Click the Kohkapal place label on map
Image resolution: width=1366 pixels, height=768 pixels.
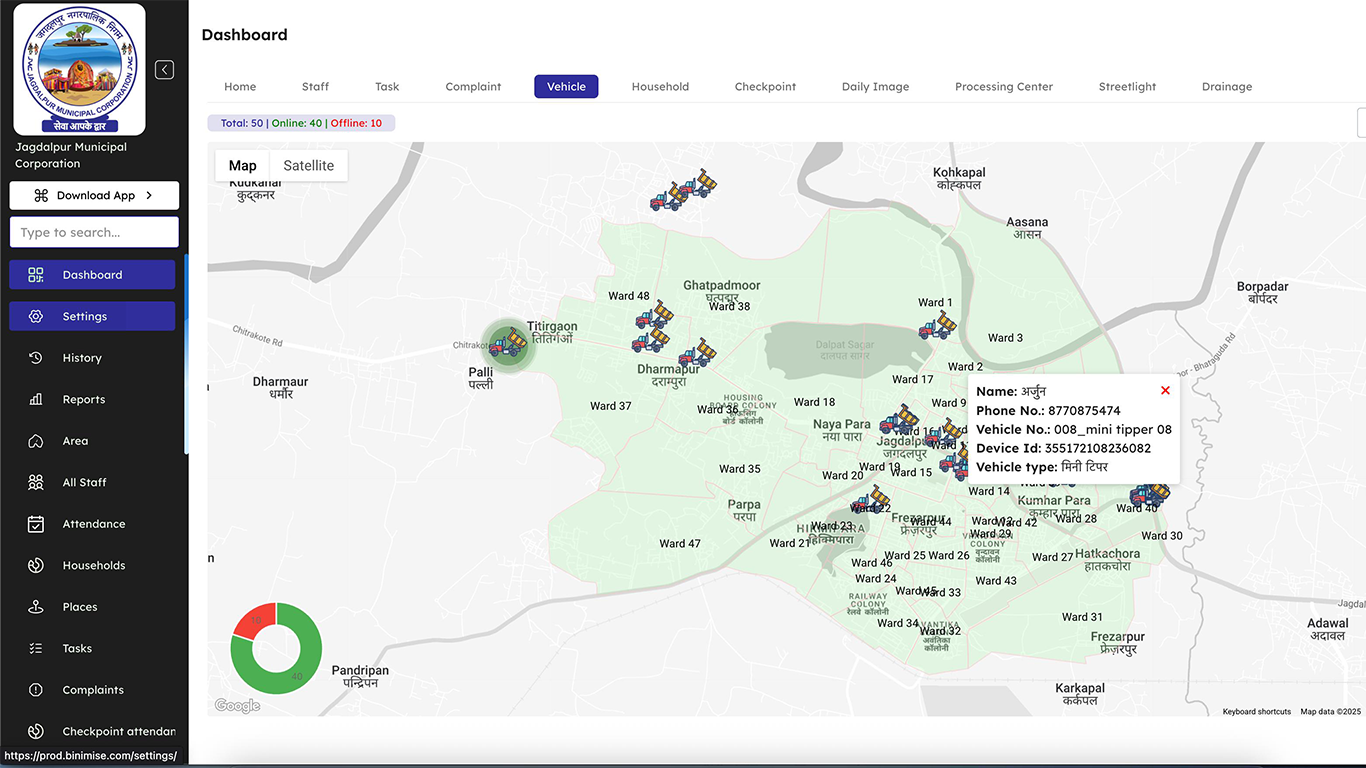(x=959, y=179)
